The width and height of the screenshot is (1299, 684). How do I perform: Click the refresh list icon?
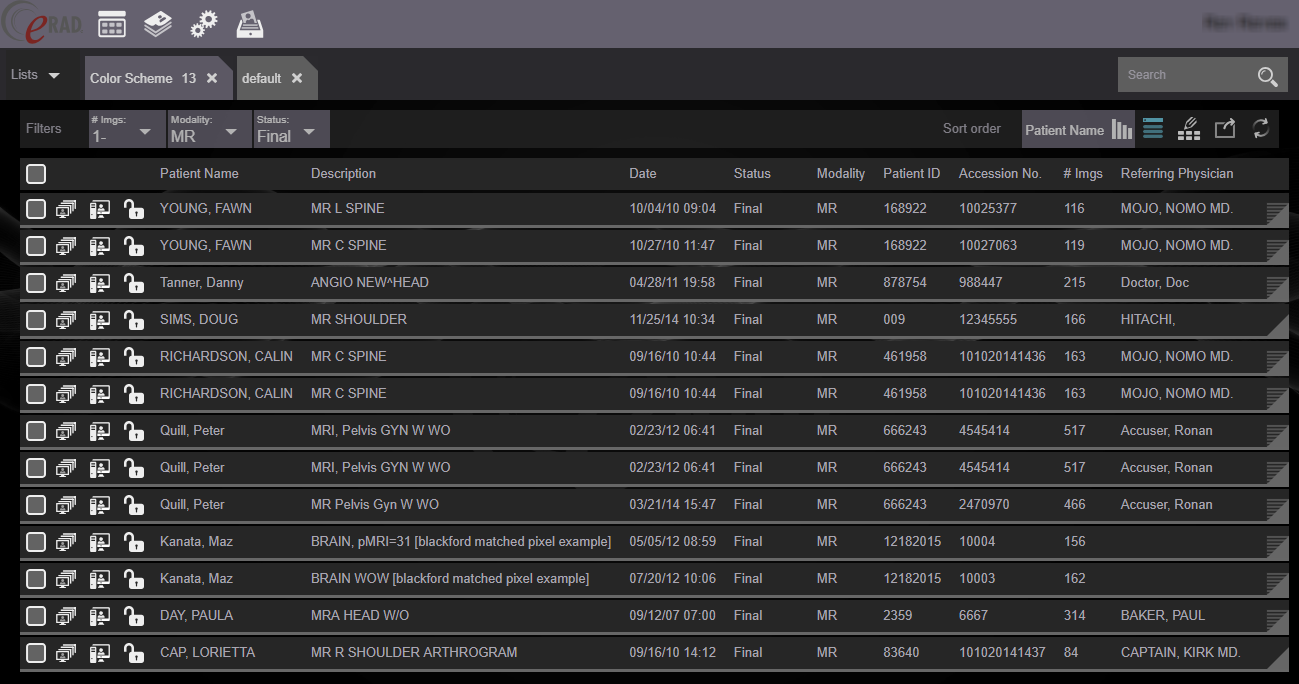coord(1261,129)
